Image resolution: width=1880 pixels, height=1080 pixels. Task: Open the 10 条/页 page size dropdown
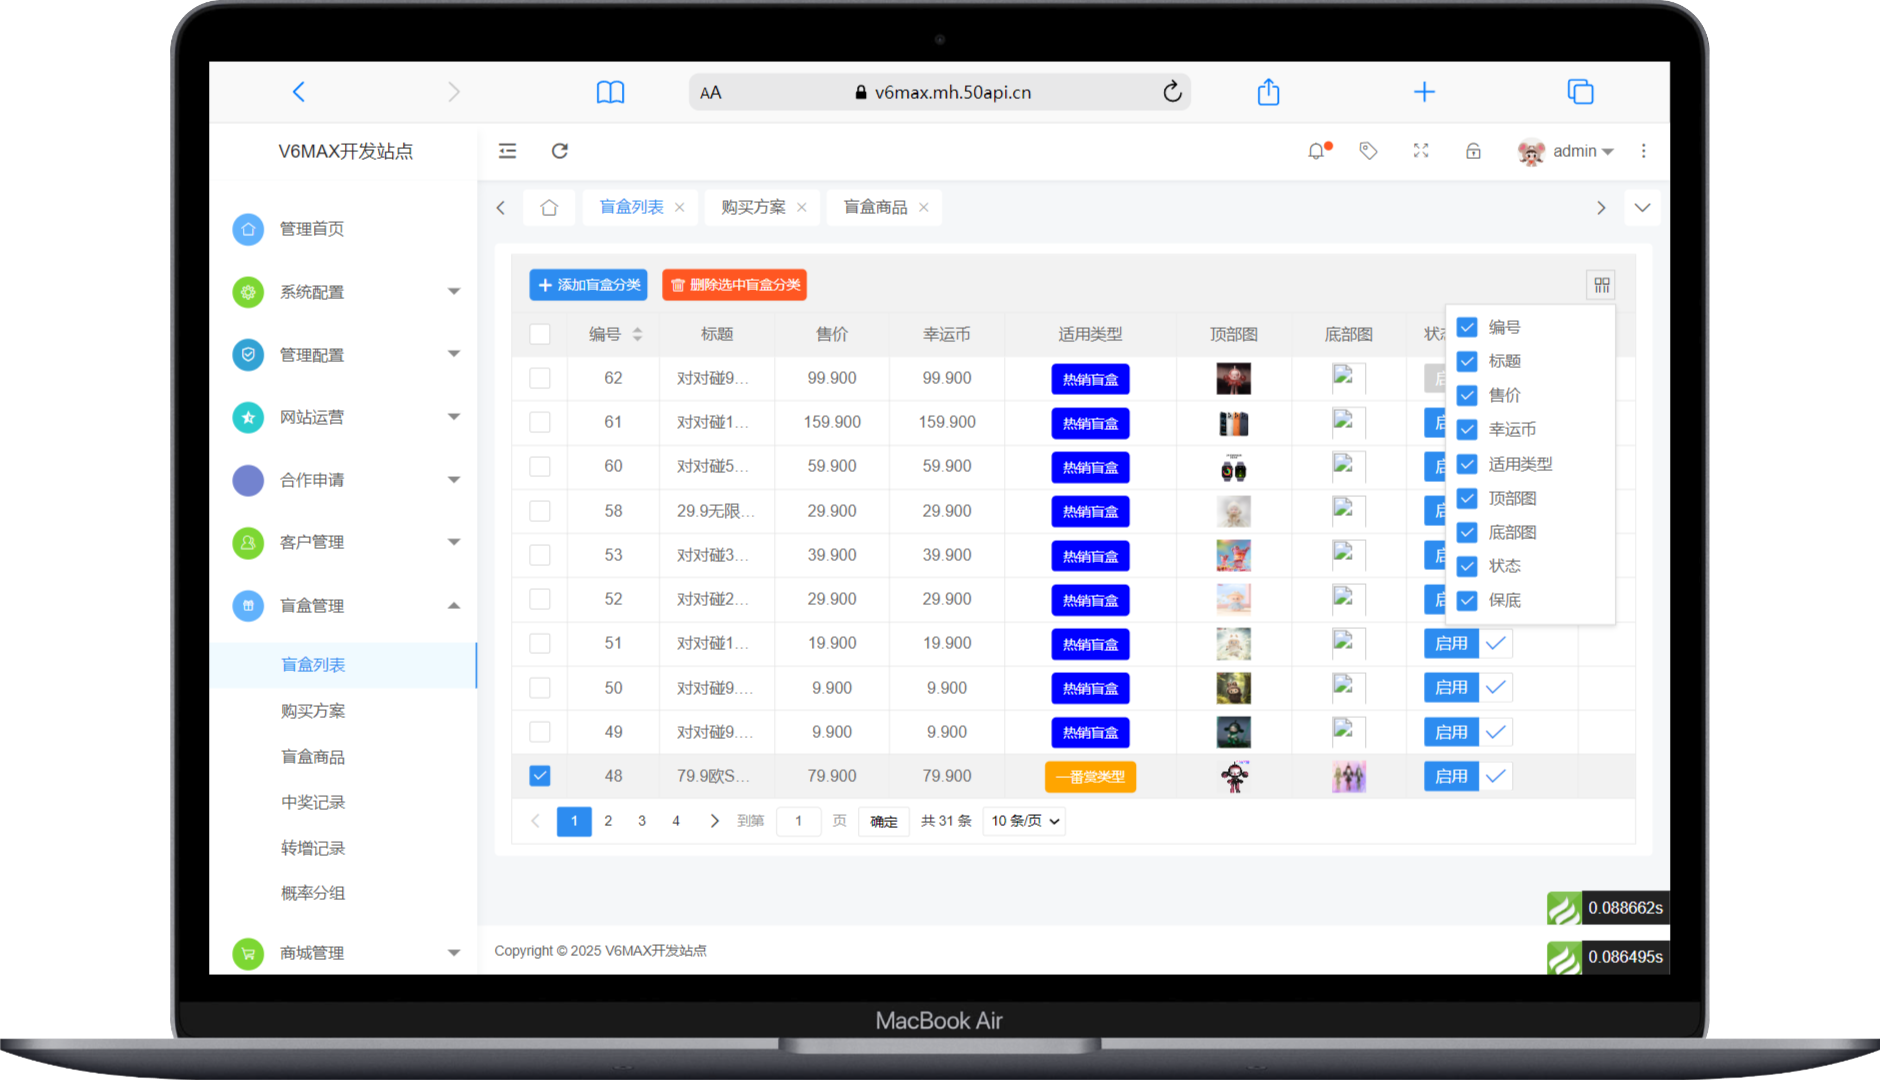tap(1024, 821)
